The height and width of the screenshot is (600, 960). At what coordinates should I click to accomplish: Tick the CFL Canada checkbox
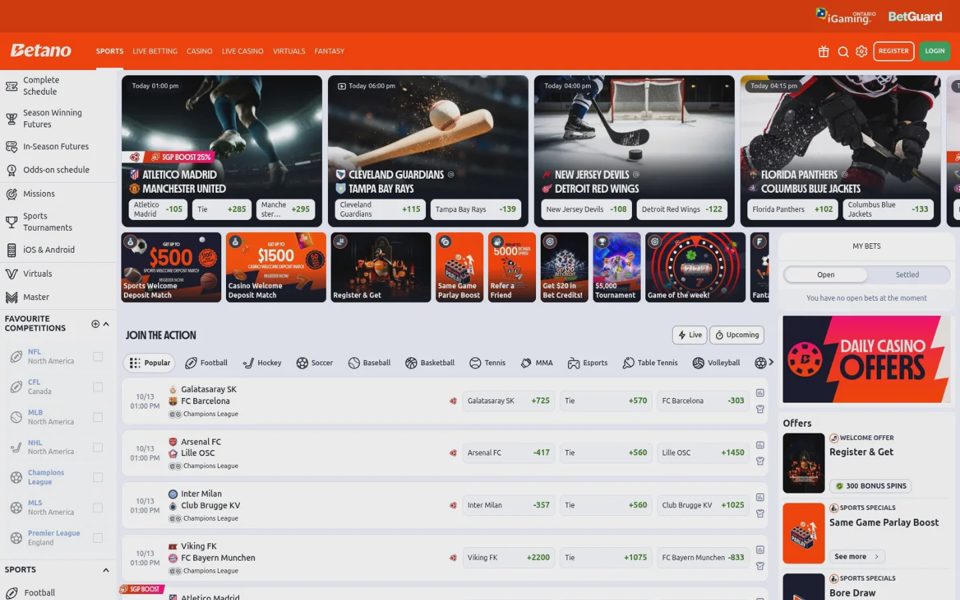[97, 387]
